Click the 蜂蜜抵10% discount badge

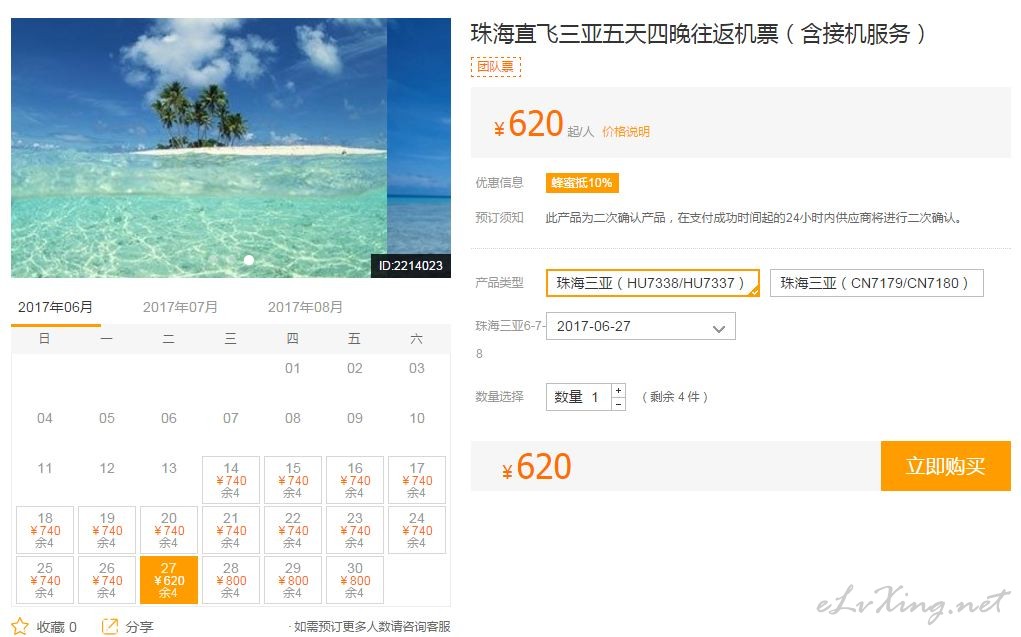click(x=581, y=183)
